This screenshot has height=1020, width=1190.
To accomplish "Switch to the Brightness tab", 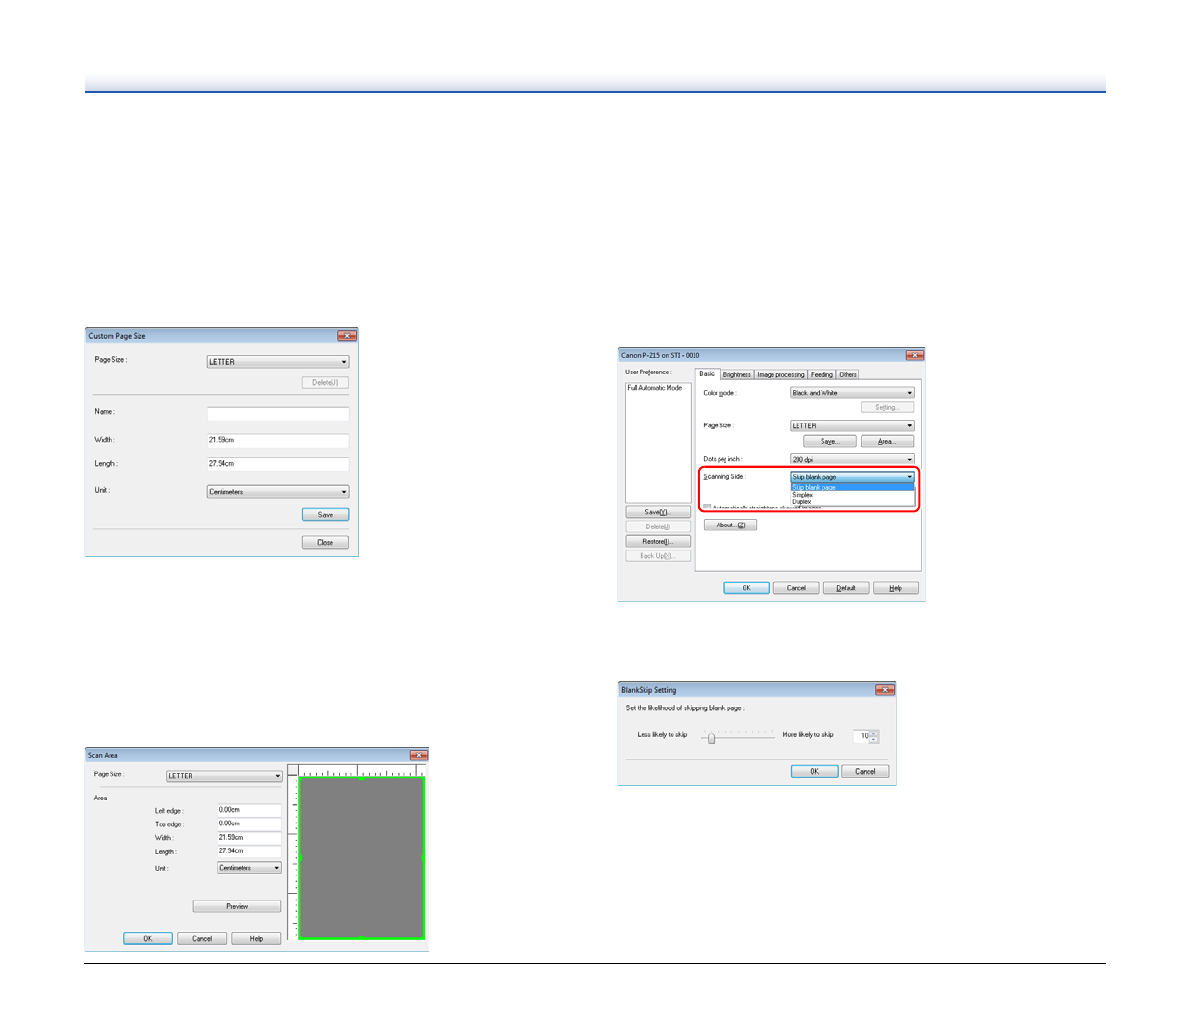I will point(736,375).
